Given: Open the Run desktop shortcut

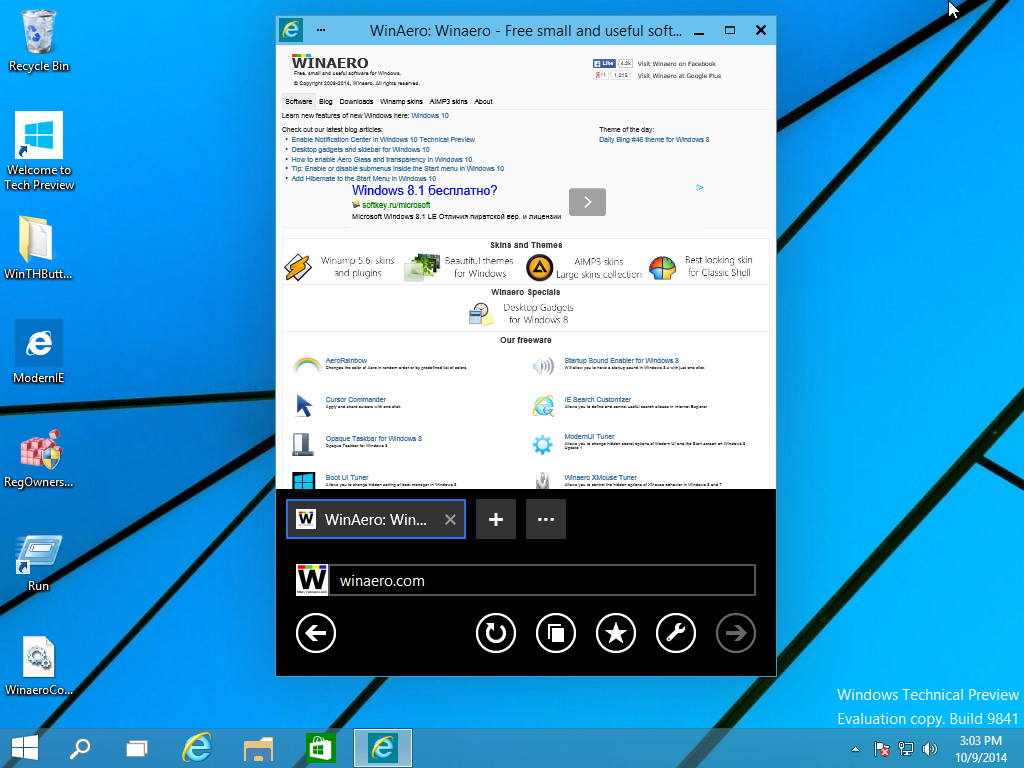Looking at the screenshot, I should click(39, 563).
